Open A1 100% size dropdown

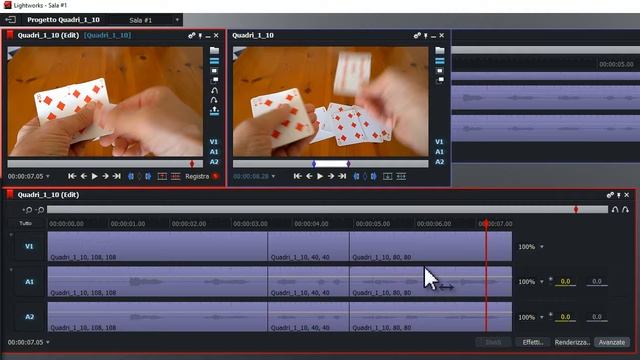(542, 282)
